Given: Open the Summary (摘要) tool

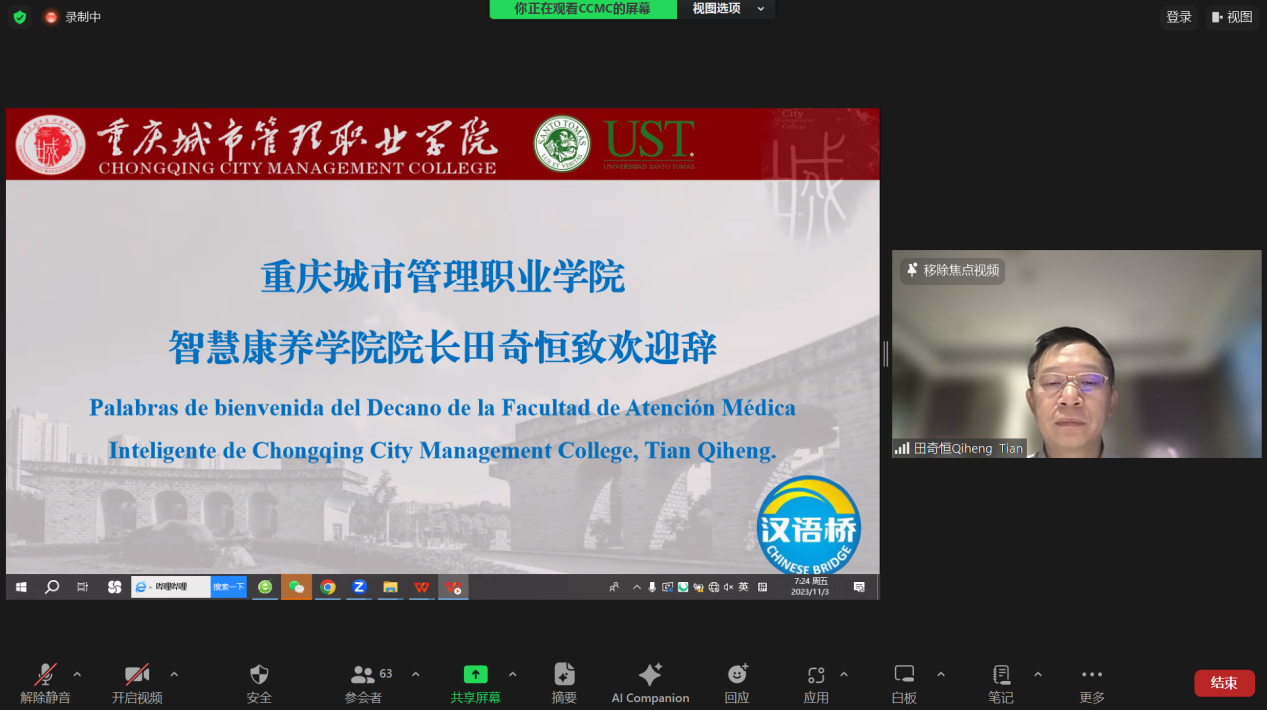Looking at the screenshot, I should (x=564, y=675).
